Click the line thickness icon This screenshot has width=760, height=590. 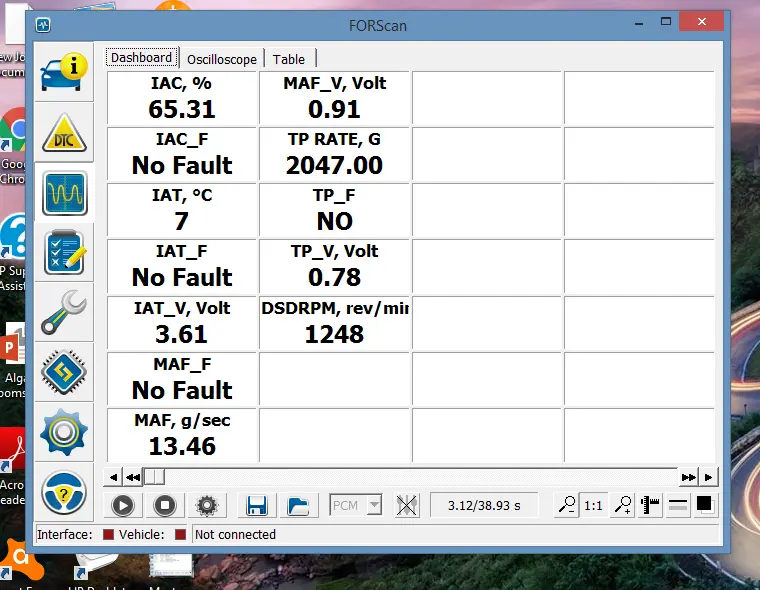pyautogui.click(x=678, y=505)
